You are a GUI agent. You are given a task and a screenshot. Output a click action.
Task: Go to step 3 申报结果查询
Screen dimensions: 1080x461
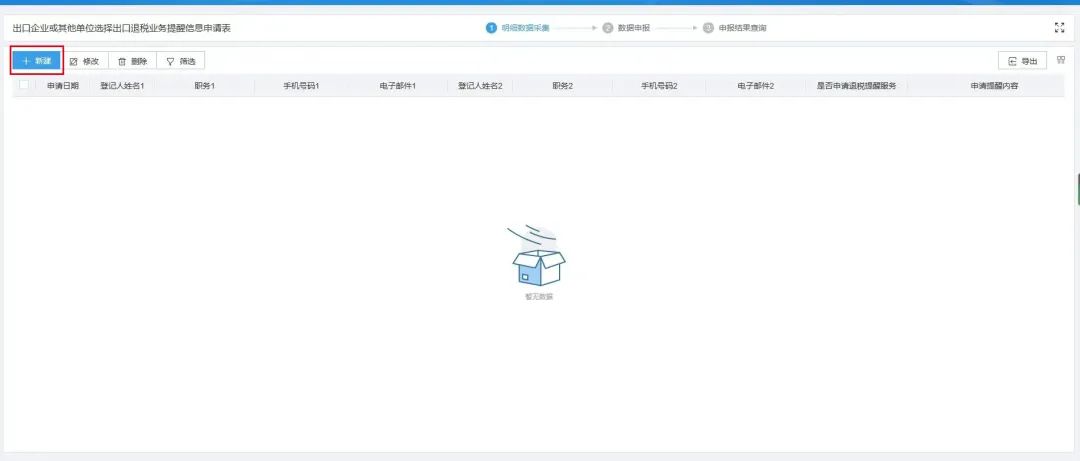[x=735, y=28]
